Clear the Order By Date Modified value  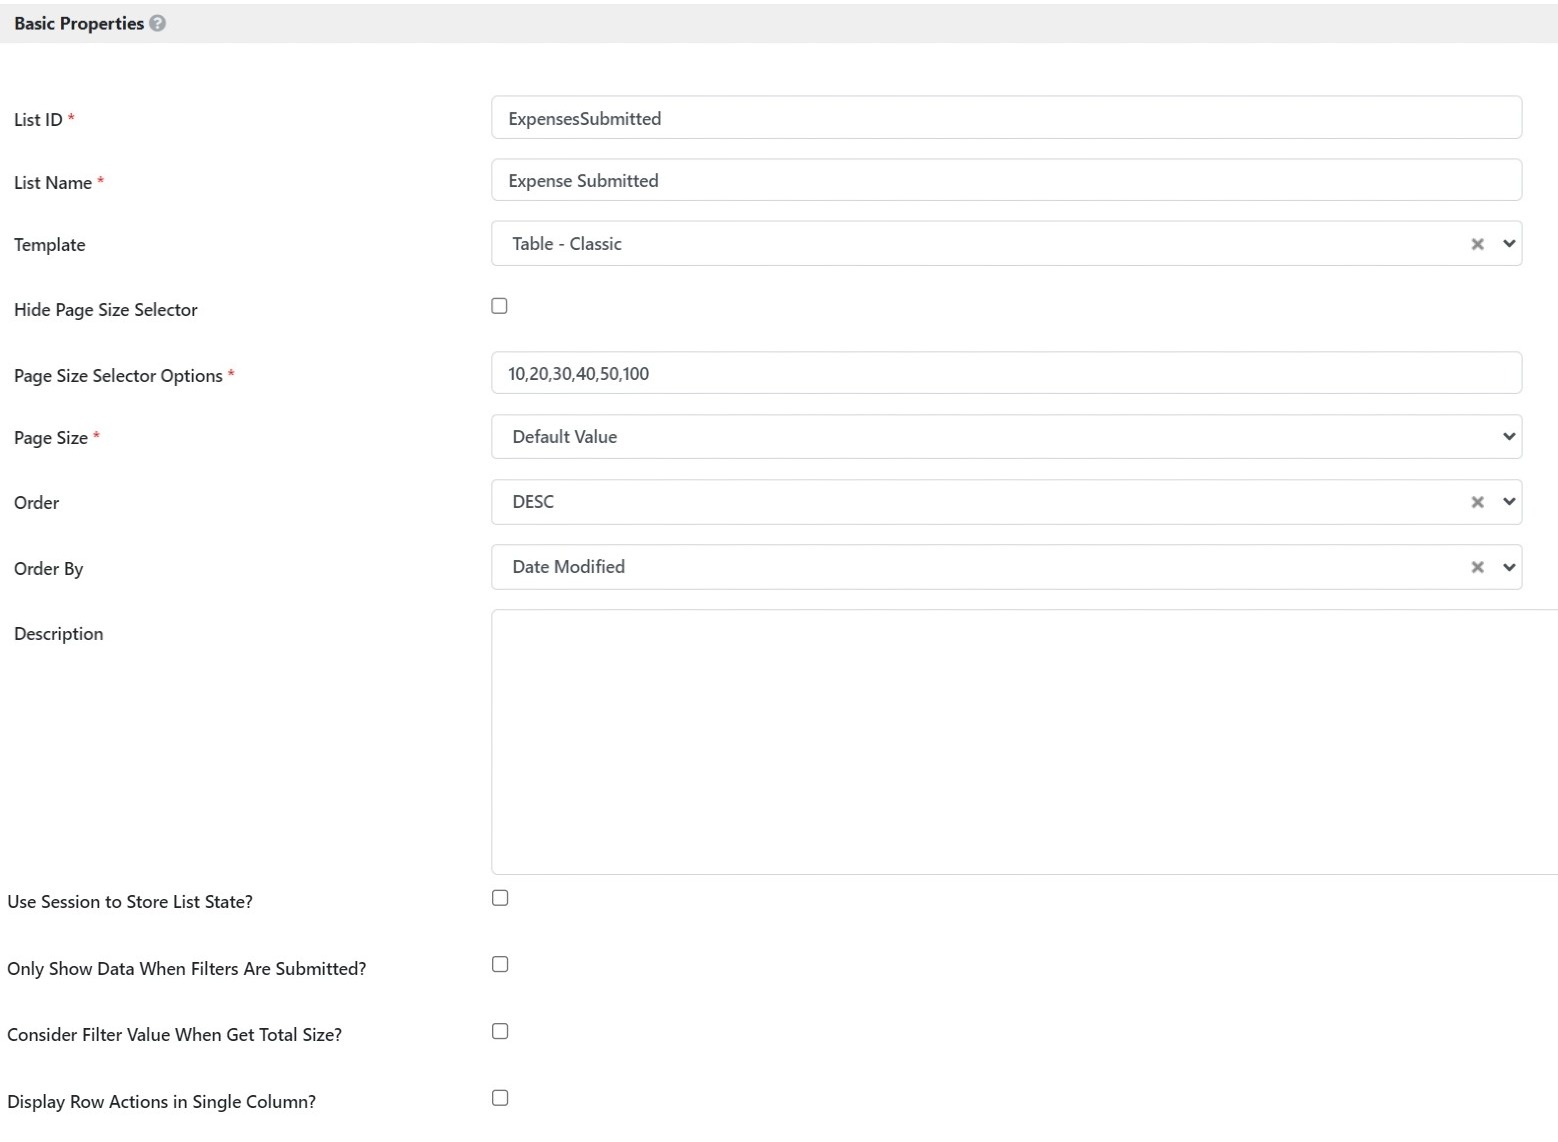[1477, 567]
